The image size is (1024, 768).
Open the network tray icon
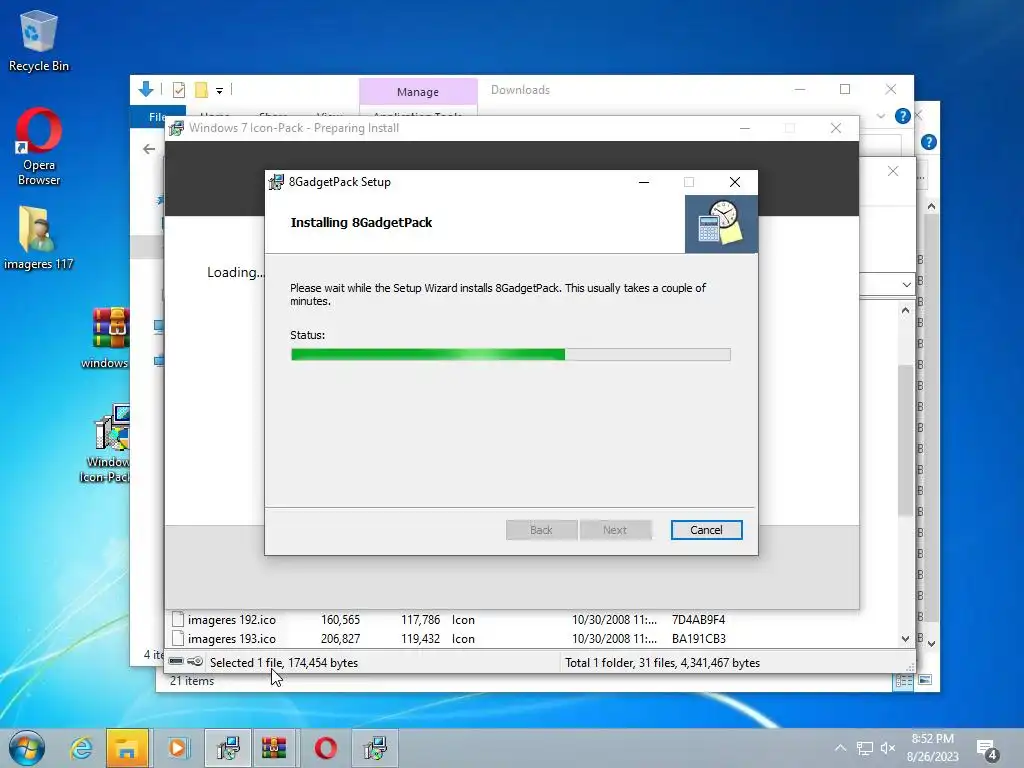tap(865, 748)
